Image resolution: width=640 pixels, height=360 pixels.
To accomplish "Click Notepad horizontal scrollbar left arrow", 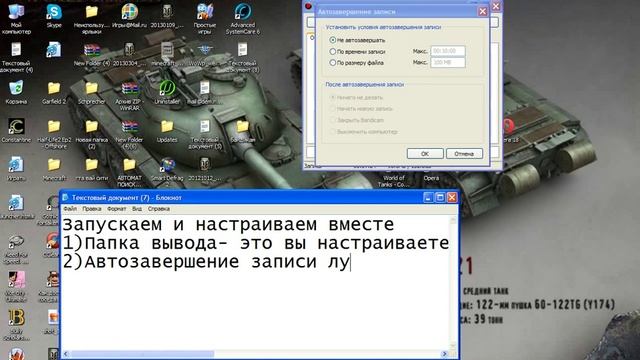I will pos(66,354).
